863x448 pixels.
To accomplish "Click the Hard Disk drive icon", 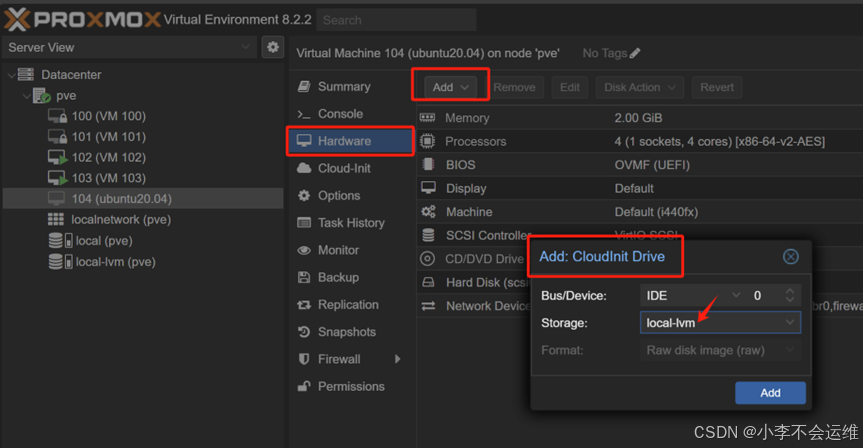I will click(x=428, y=282).
